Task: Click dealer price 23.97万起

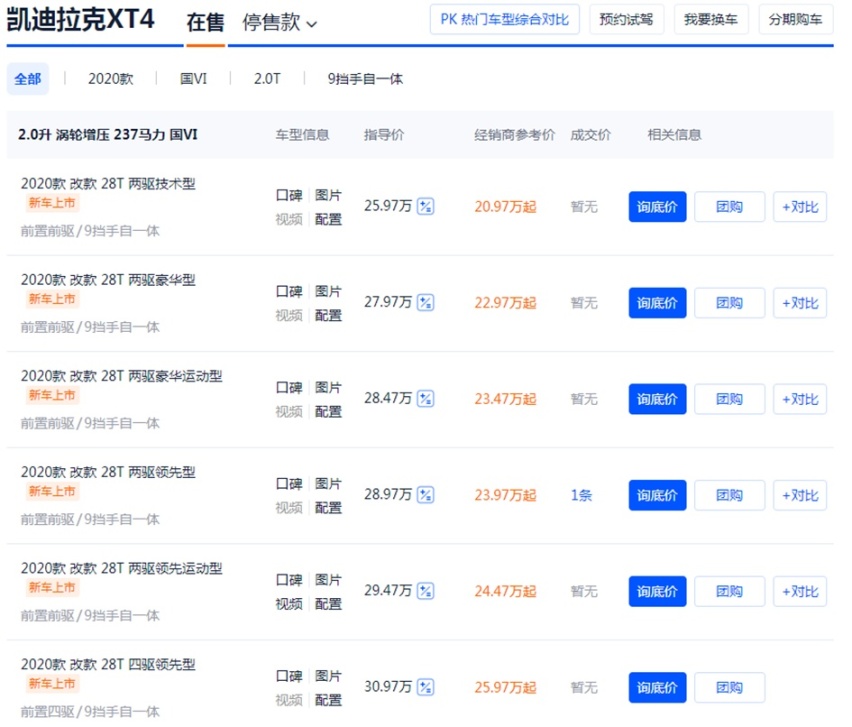Action: click(505, 495)
